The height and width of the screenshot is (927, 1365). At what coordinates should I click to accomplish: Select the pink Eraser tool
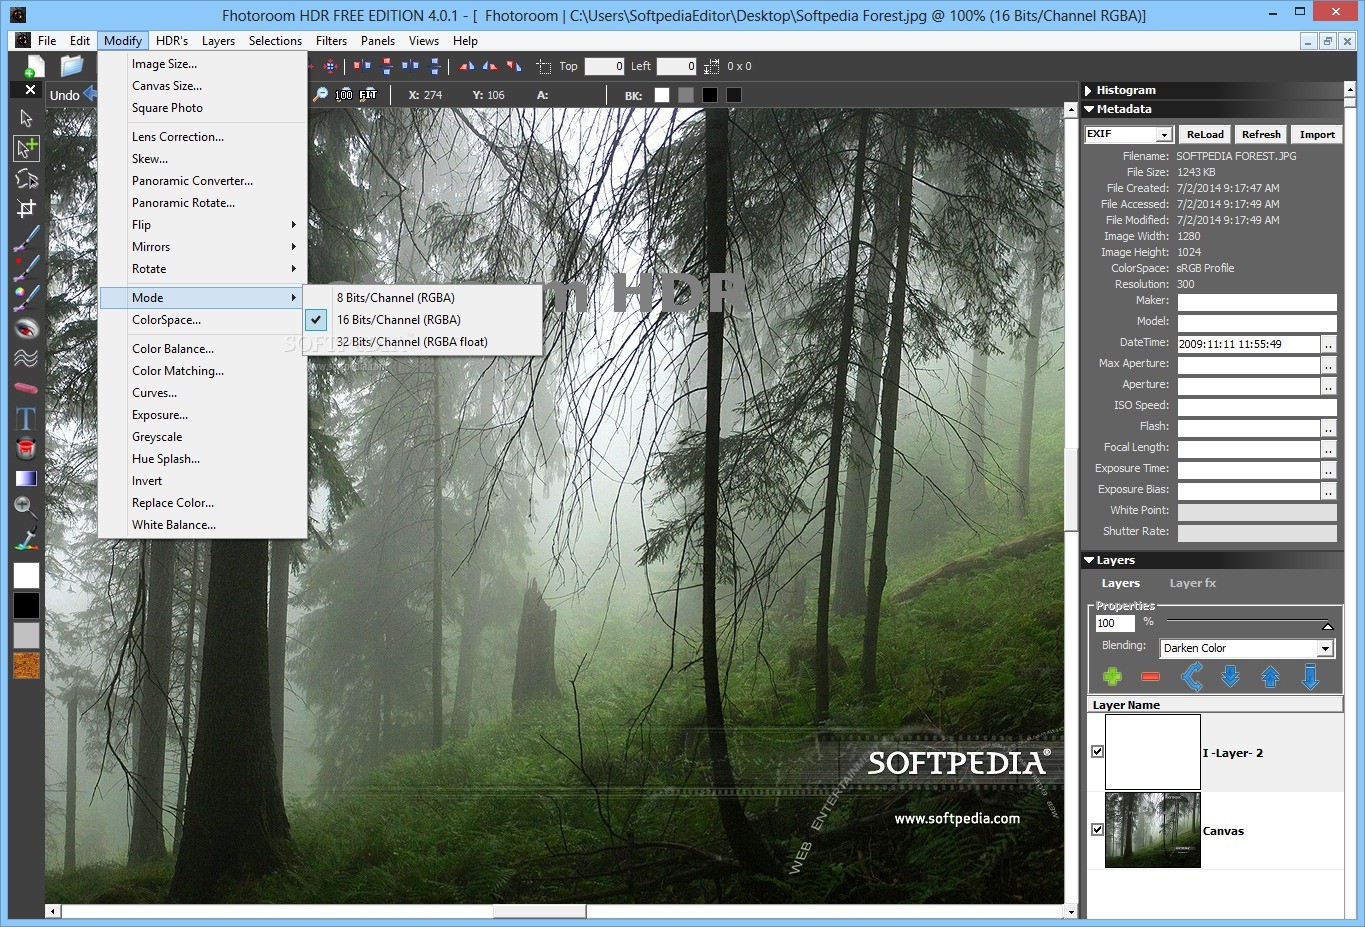pos(27,388)
